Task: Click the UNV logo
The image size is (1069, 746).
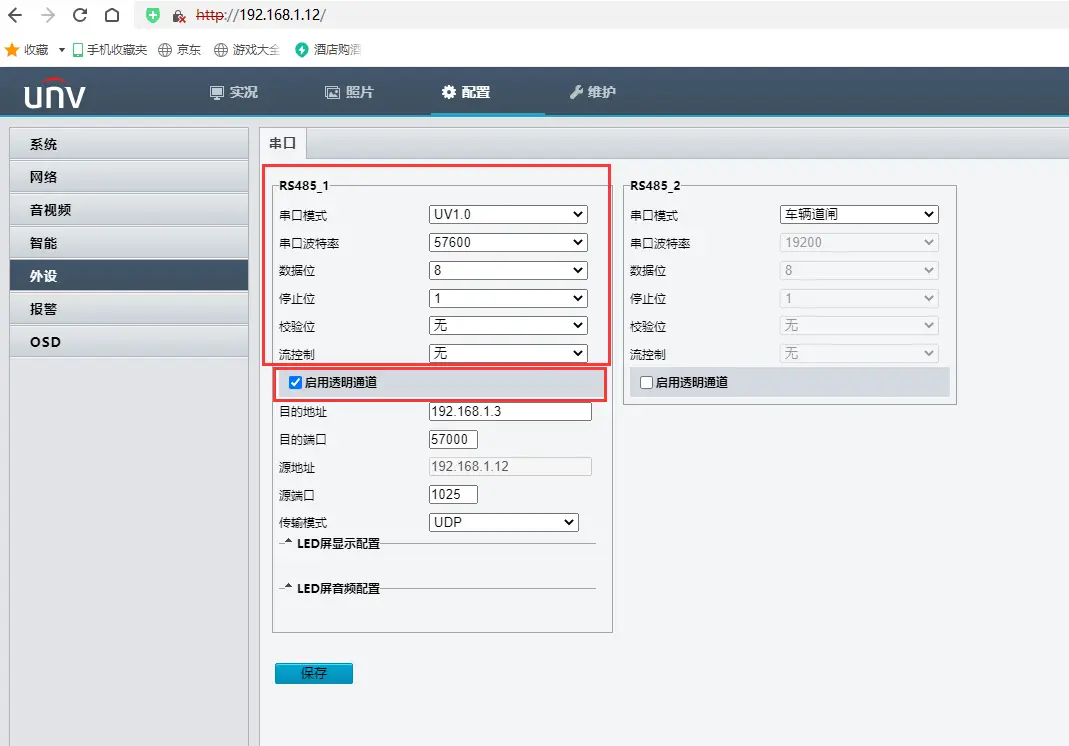Action: coord(55,93)
